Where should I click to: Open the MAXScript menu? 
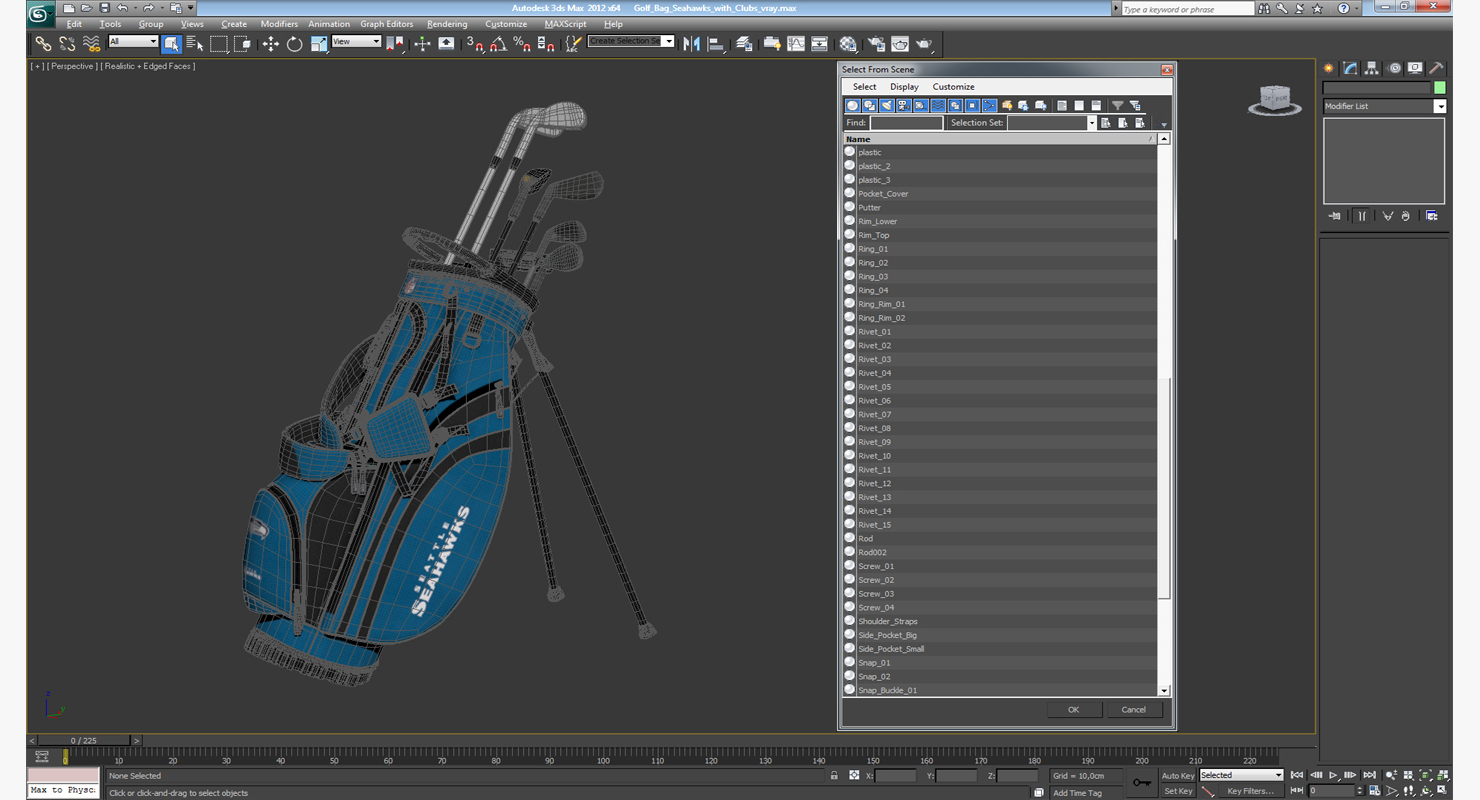(x=565, y=24)
